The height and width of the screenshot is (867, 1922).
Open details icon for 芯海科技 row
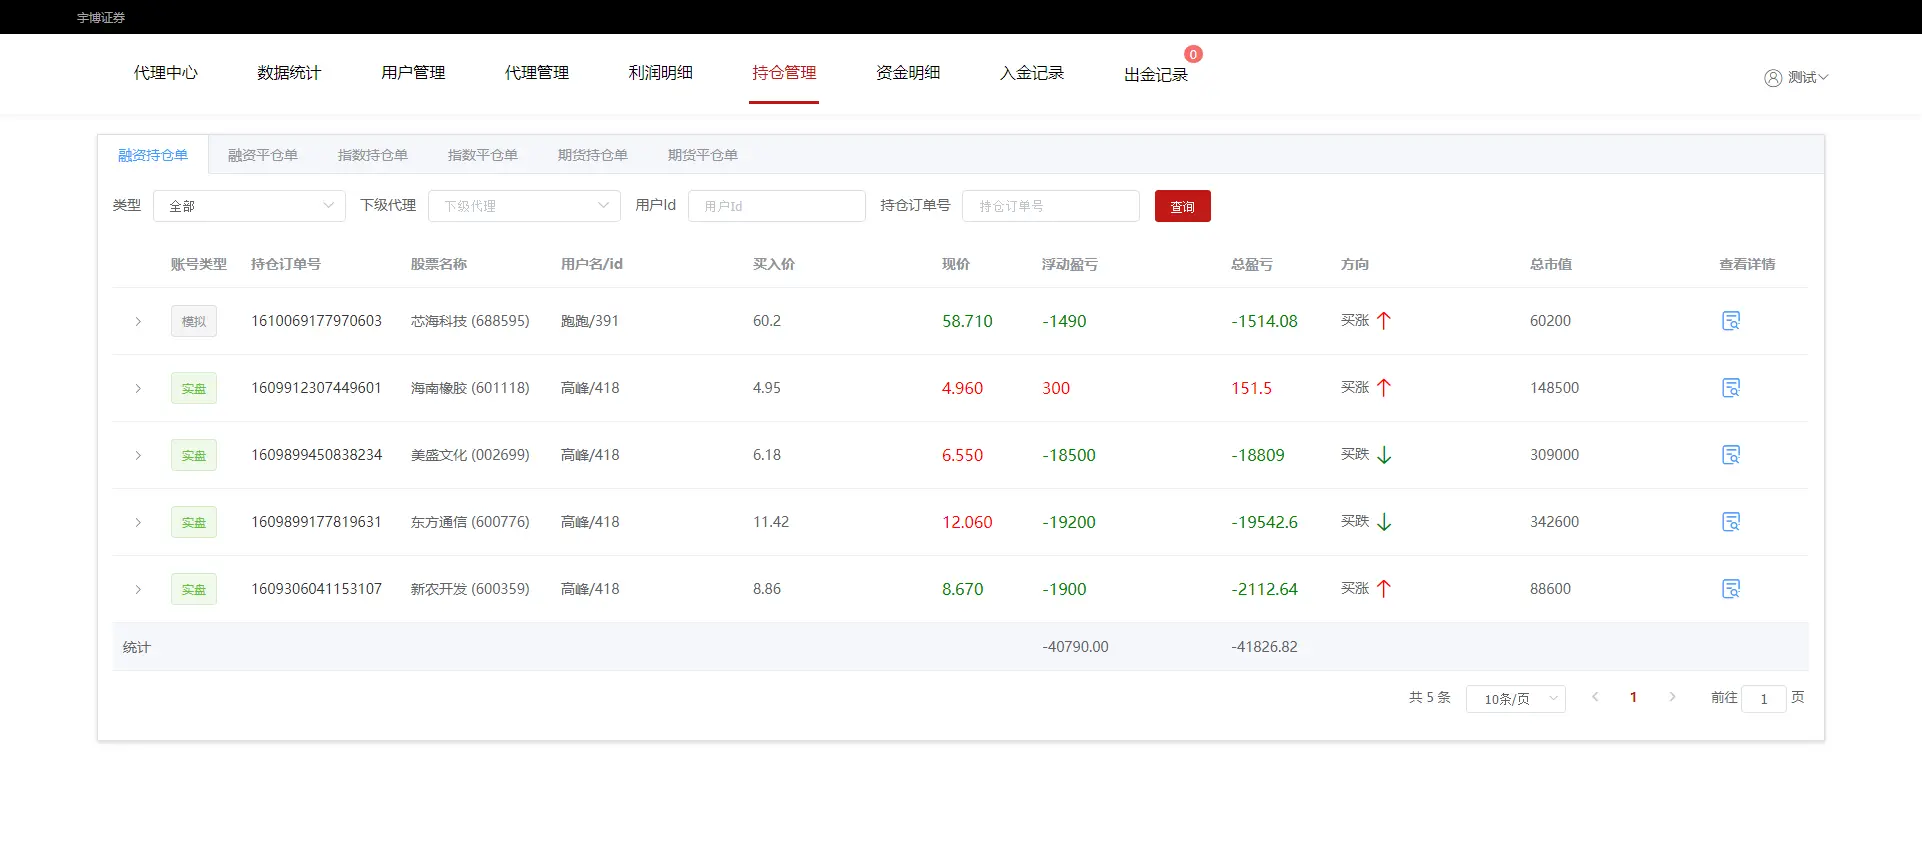coord(1731,321)
